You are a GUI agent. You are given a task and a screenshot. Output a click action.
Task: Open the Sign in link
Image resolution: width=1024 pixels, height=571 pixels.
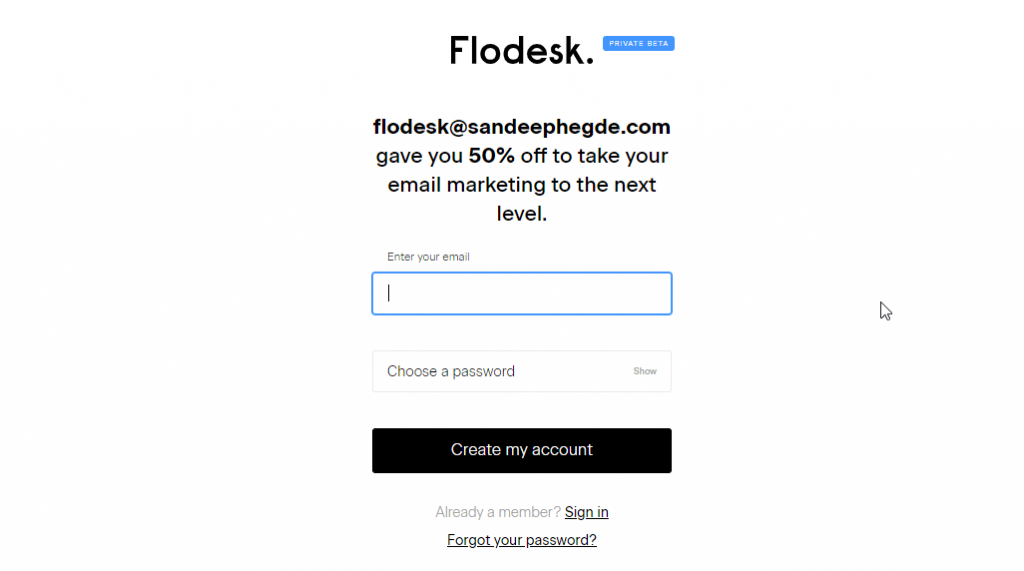(586, 512)
